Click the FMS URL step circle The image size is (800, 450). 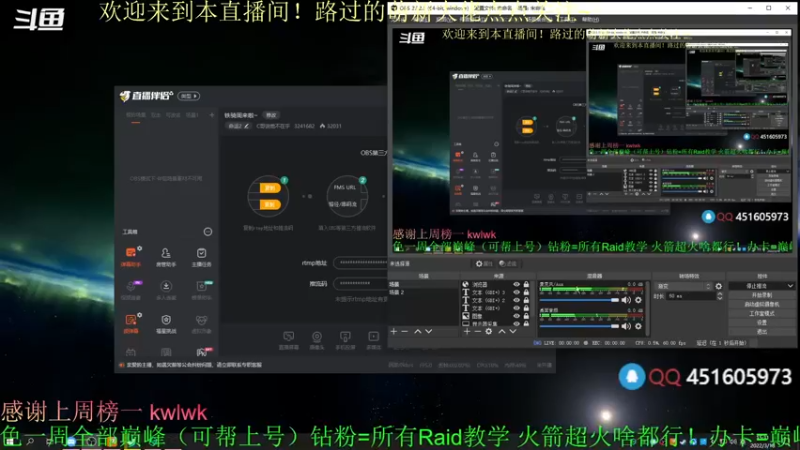(x=346, y=196)
